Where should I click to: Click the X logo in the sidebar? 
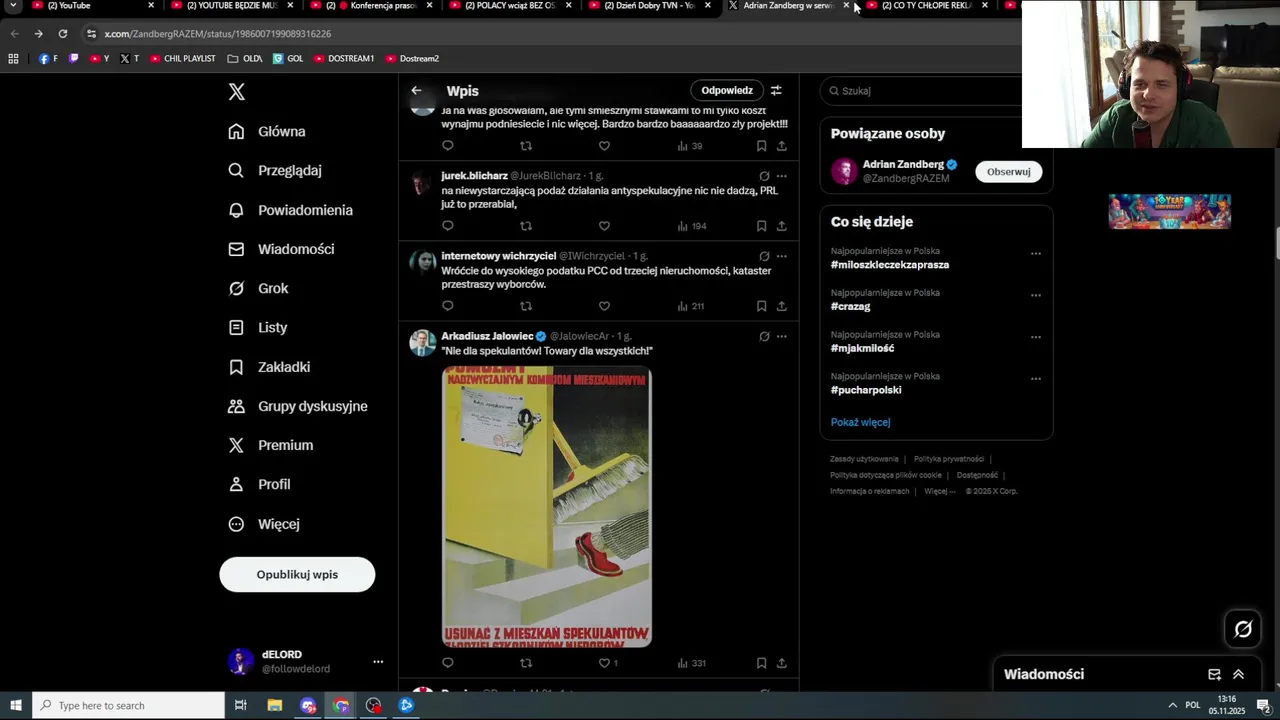click(236, 92)
